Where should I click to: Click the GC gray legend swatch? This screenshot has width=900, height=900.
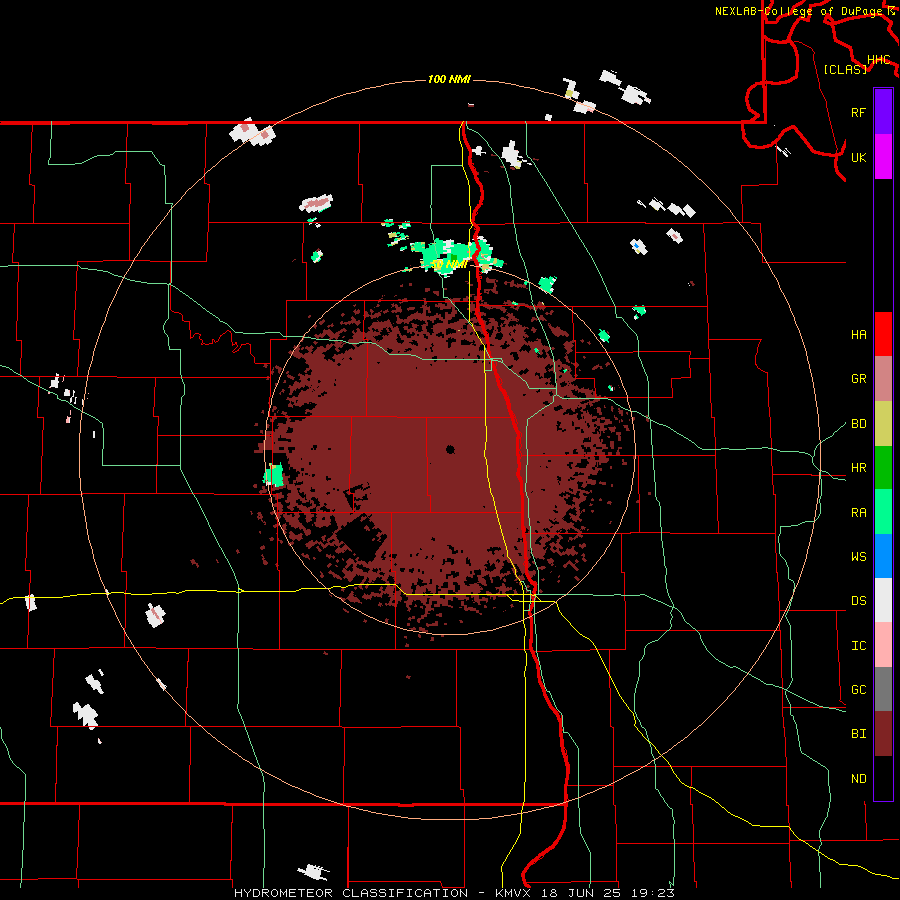[x=883, y=689]
